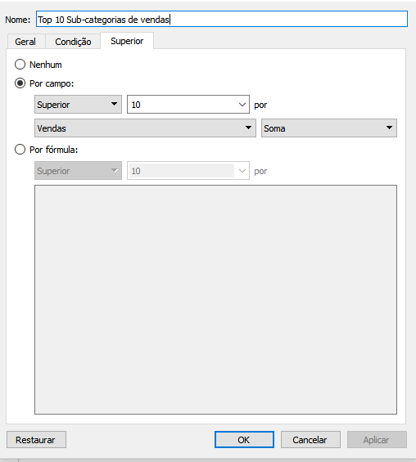
Task: Expand the count combo box showing 10
Action: point(188,104)
